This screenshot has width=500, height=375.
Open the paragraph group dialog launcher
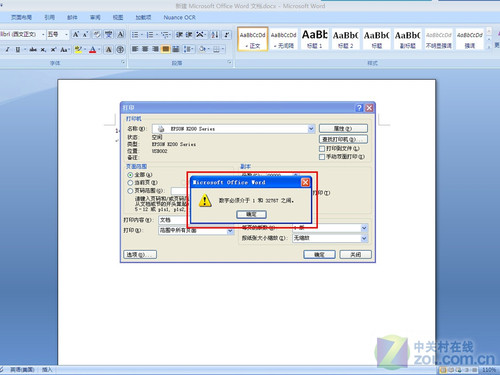pos(229,62)
